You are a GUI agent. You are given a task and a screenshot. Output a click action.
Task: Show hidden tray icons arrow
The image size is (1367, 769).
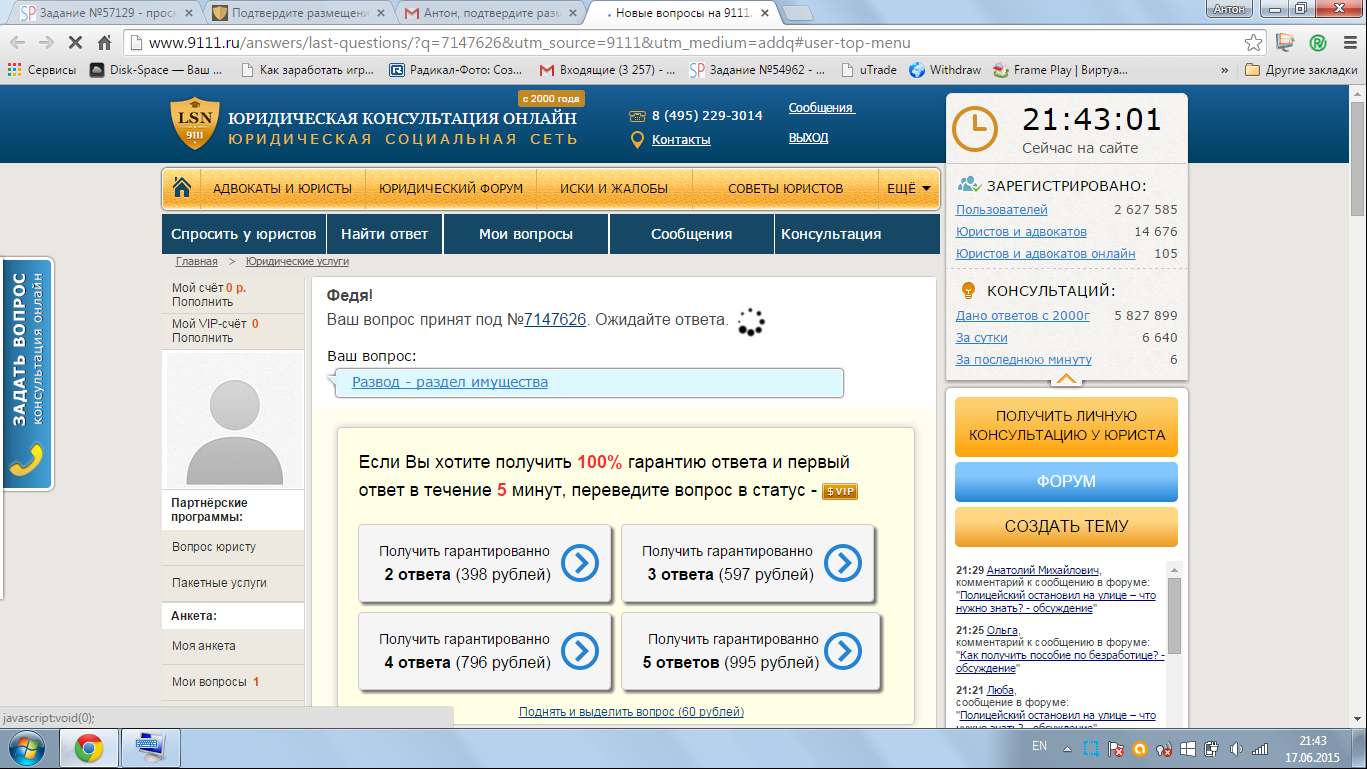1069,748
